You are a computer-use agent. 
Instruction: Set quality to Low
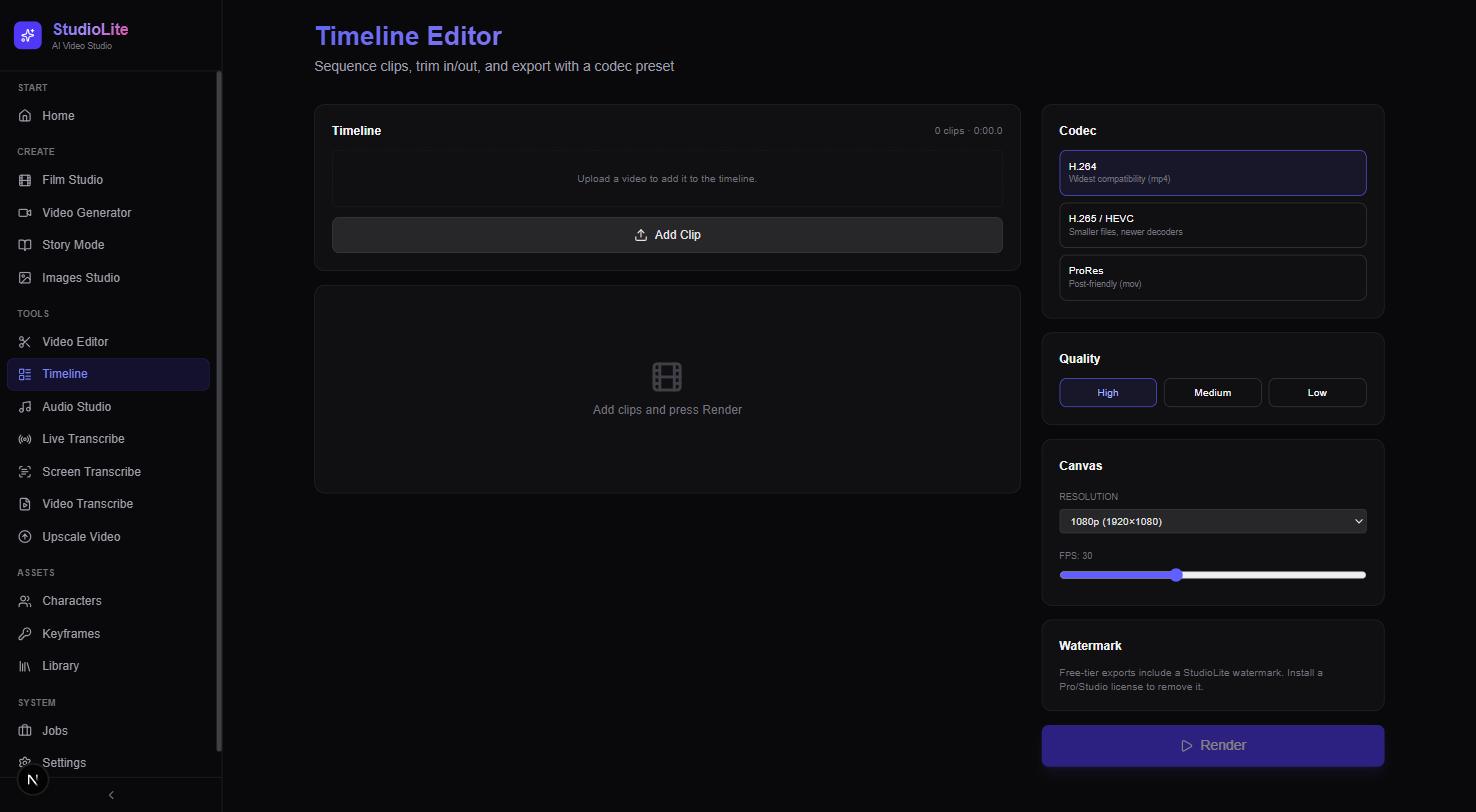click(1317, 393)
